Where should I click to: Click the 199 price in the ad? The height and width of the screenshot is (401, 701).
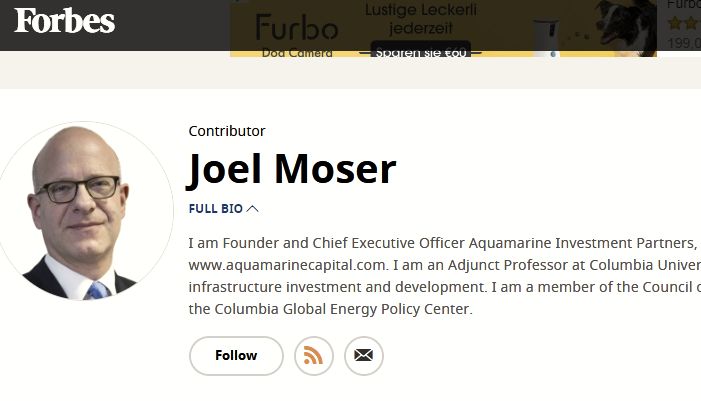684,43
